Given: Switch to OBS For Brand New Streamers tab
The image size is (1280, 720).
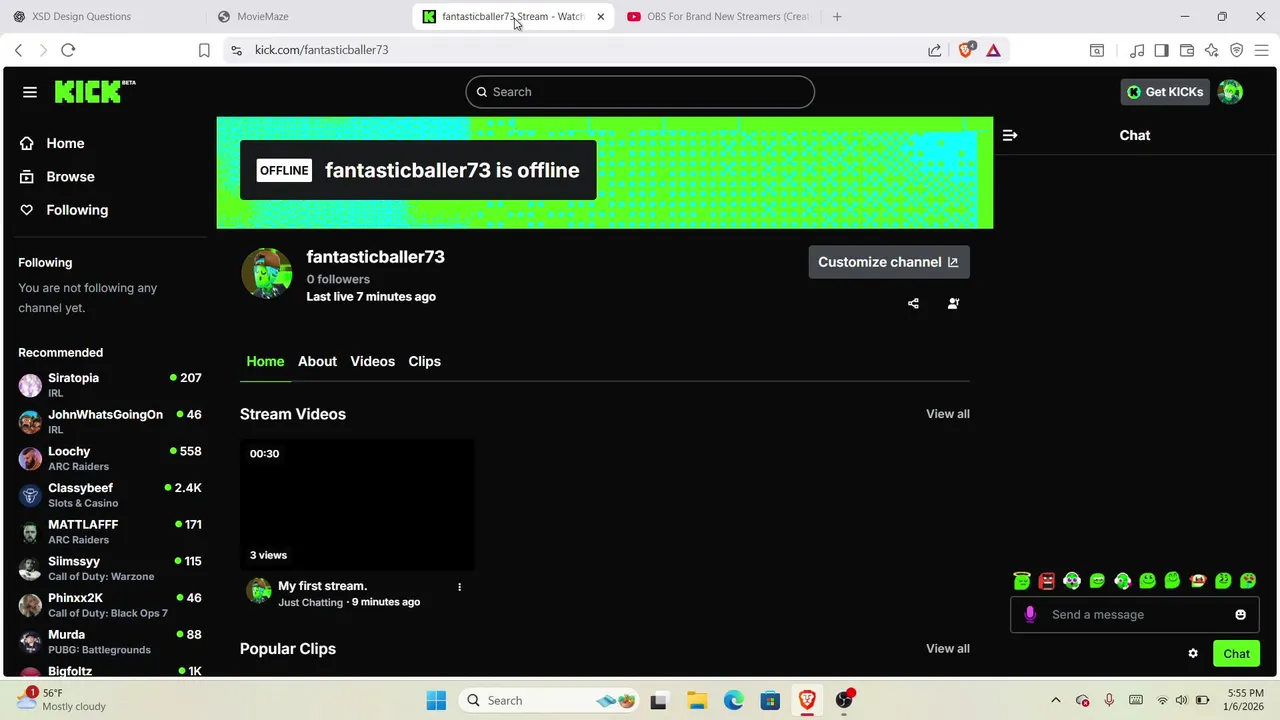Looking at the screenshot, I should [x=717, y=16].
